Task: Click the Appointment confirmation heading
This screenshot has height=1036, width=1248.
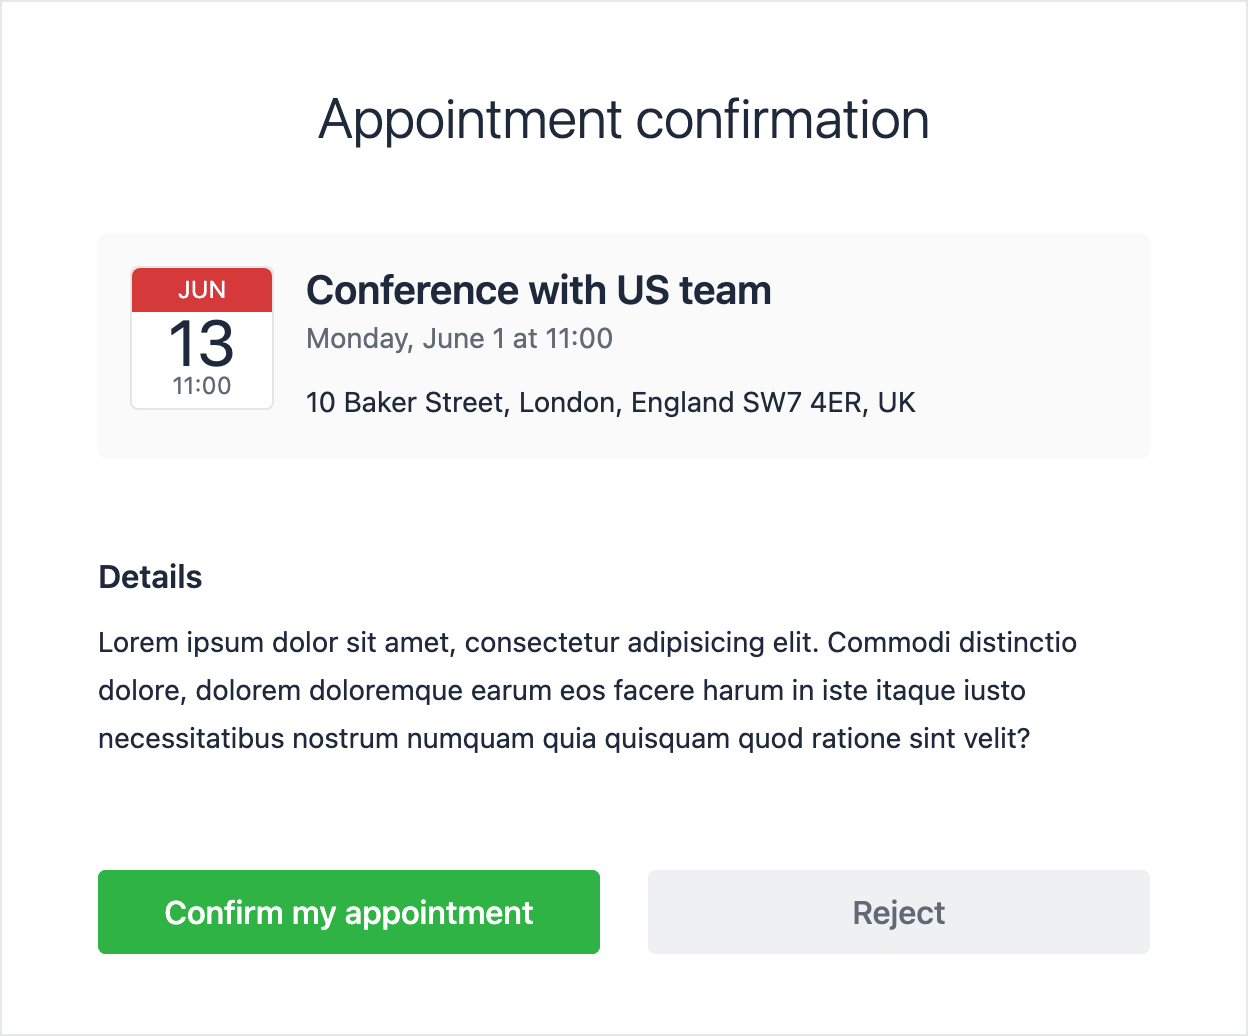Action: pos(623,119)
